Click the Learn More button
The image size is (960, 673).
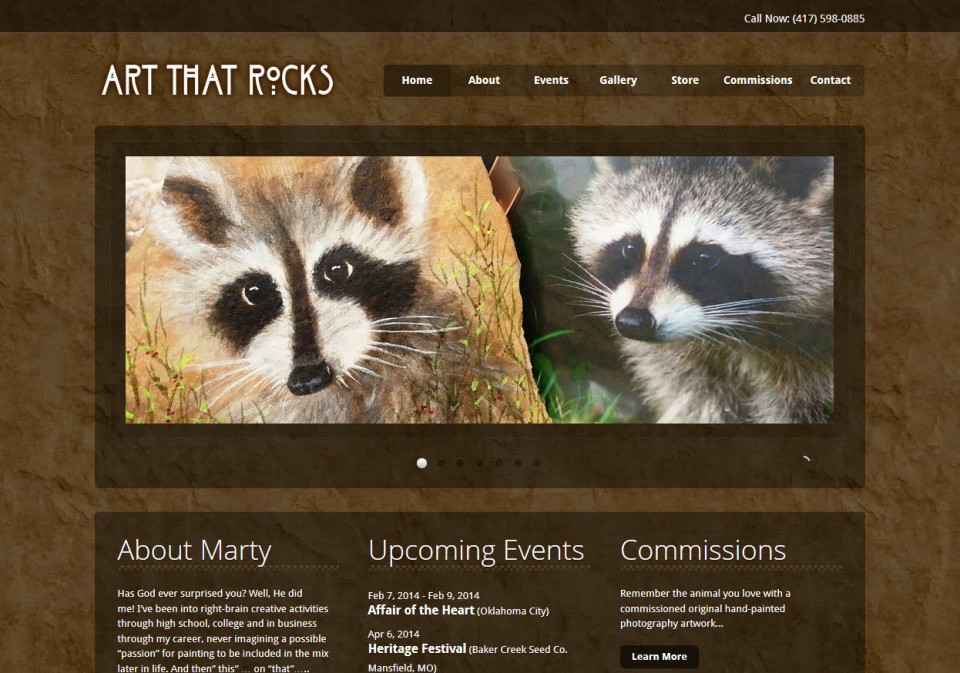(659, 656)
